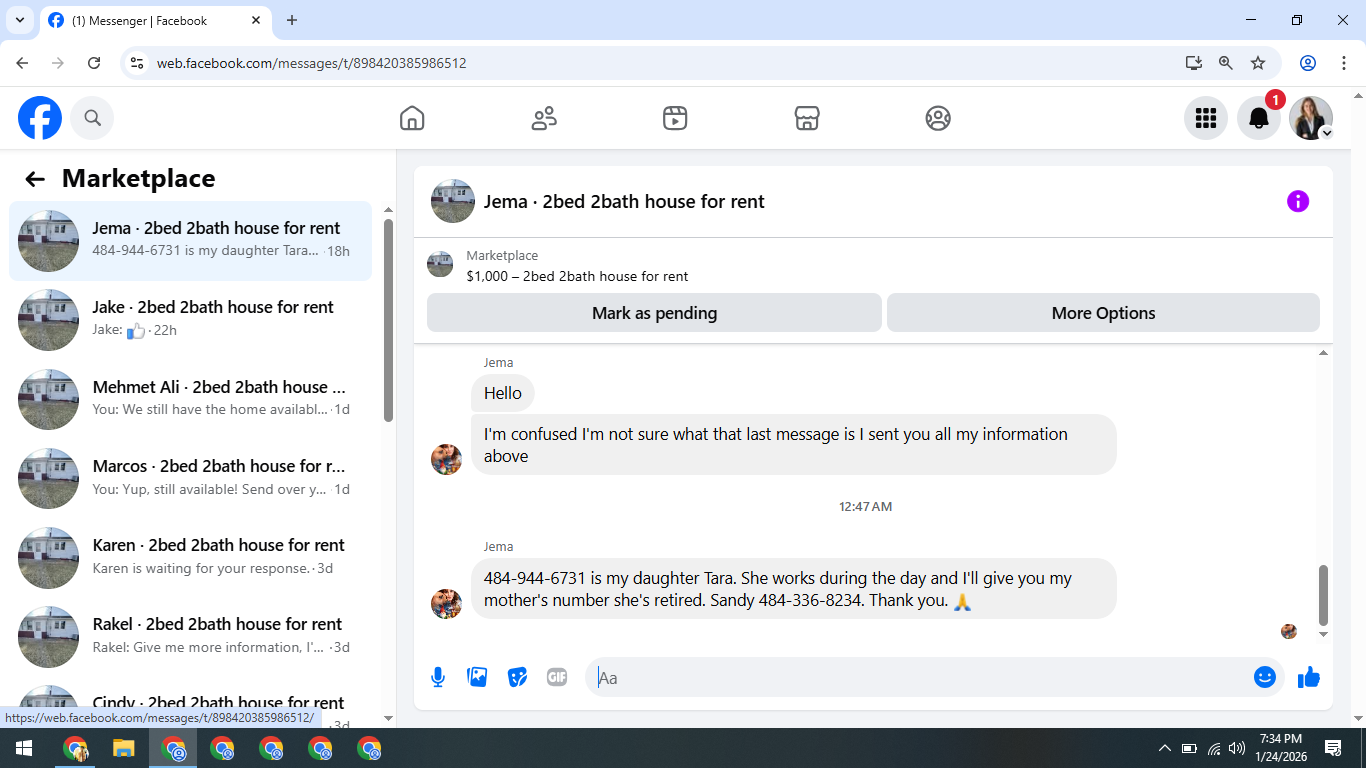Open a new browser tab
This screenshot has width=1366, height=768.
coord(292,20)
